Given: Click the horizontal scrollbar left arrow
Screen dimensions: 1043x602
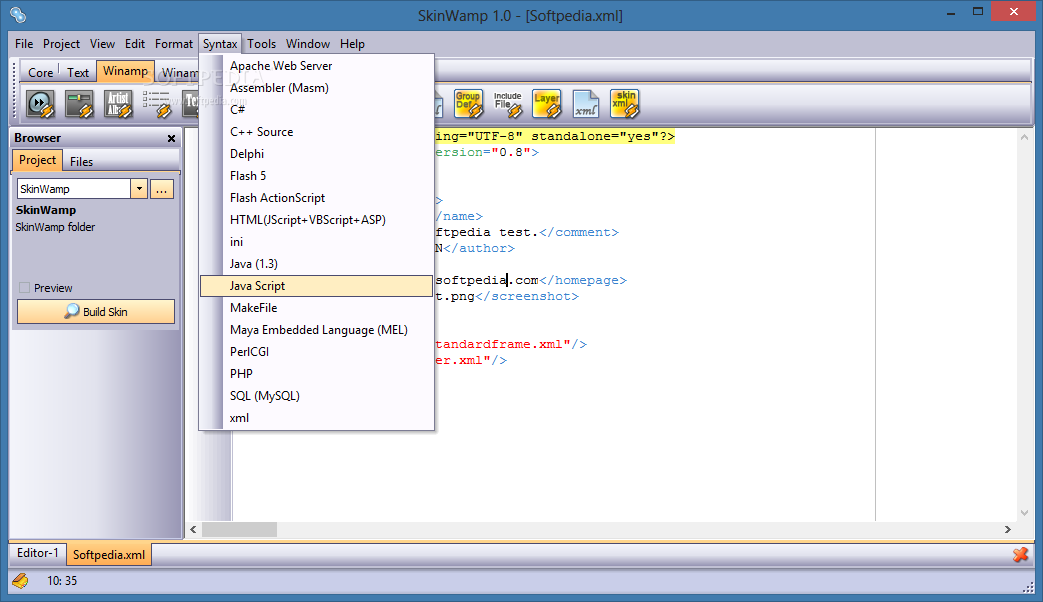Looking at the screenshot, I should coord(194,529).
